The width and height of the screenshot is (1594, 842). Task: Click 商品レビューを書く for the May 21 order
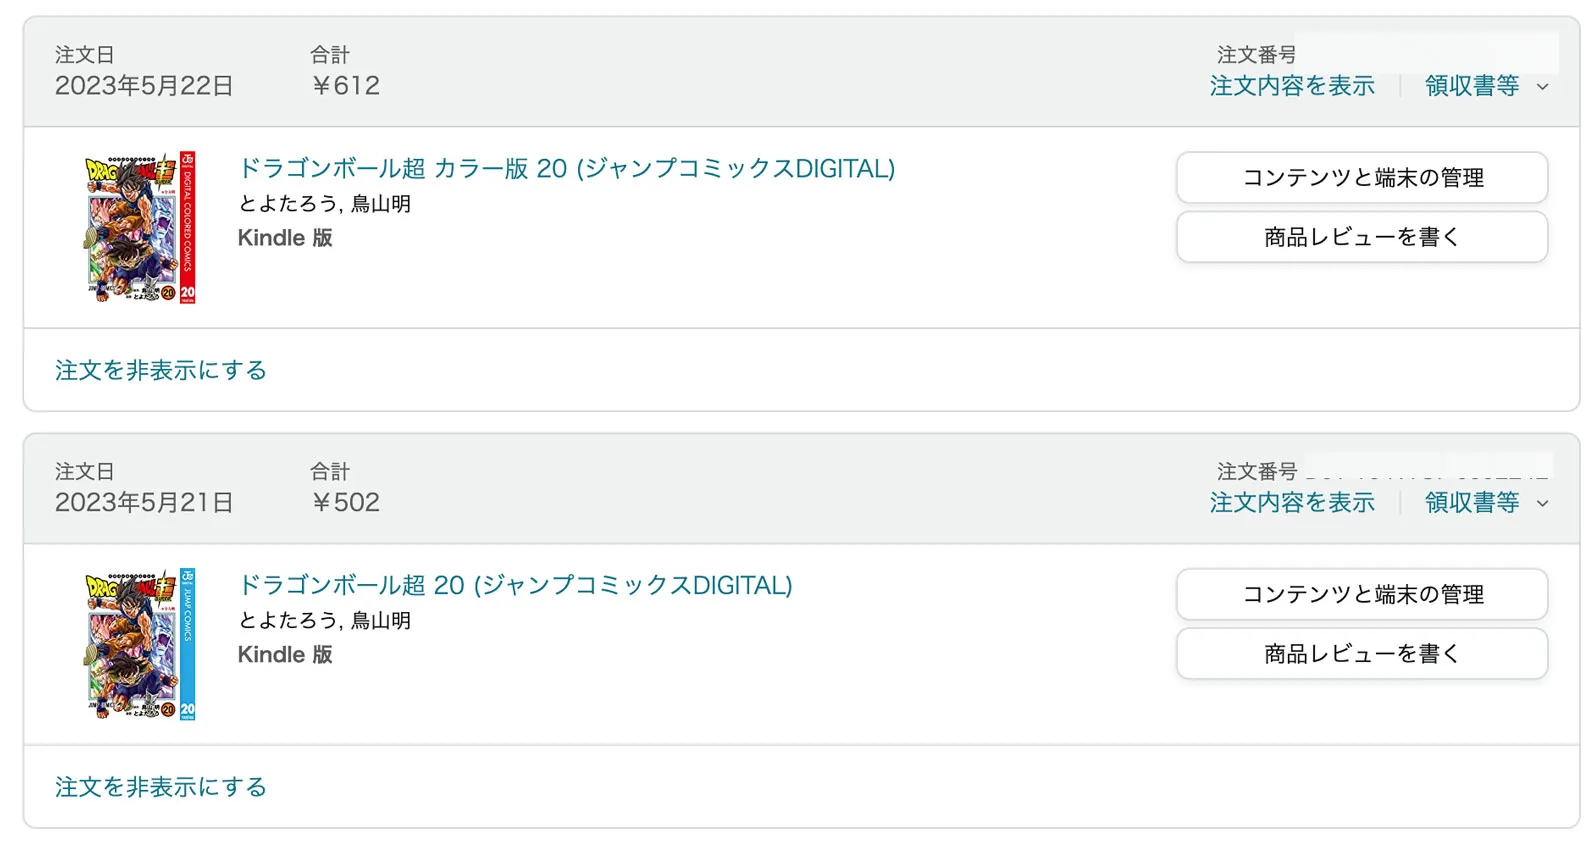point(1362,654)
